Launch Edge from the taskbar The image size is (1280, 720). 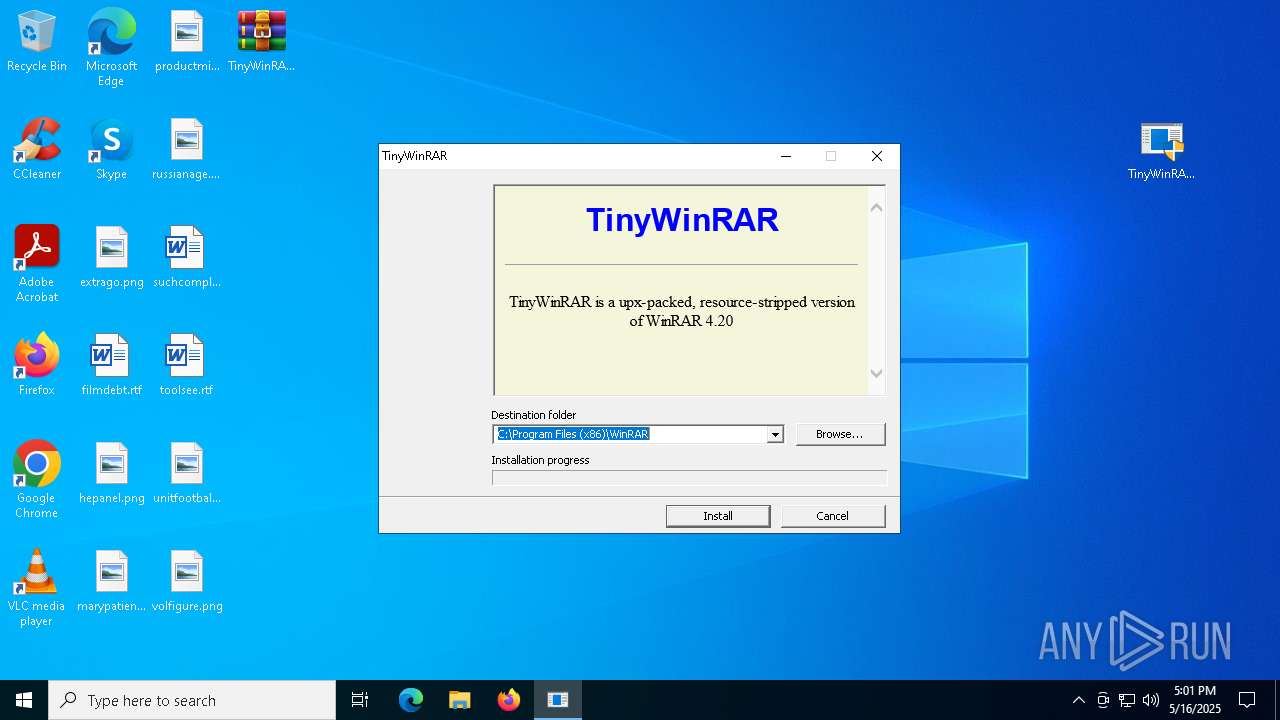pyautogui.click(x=411, y=700)
